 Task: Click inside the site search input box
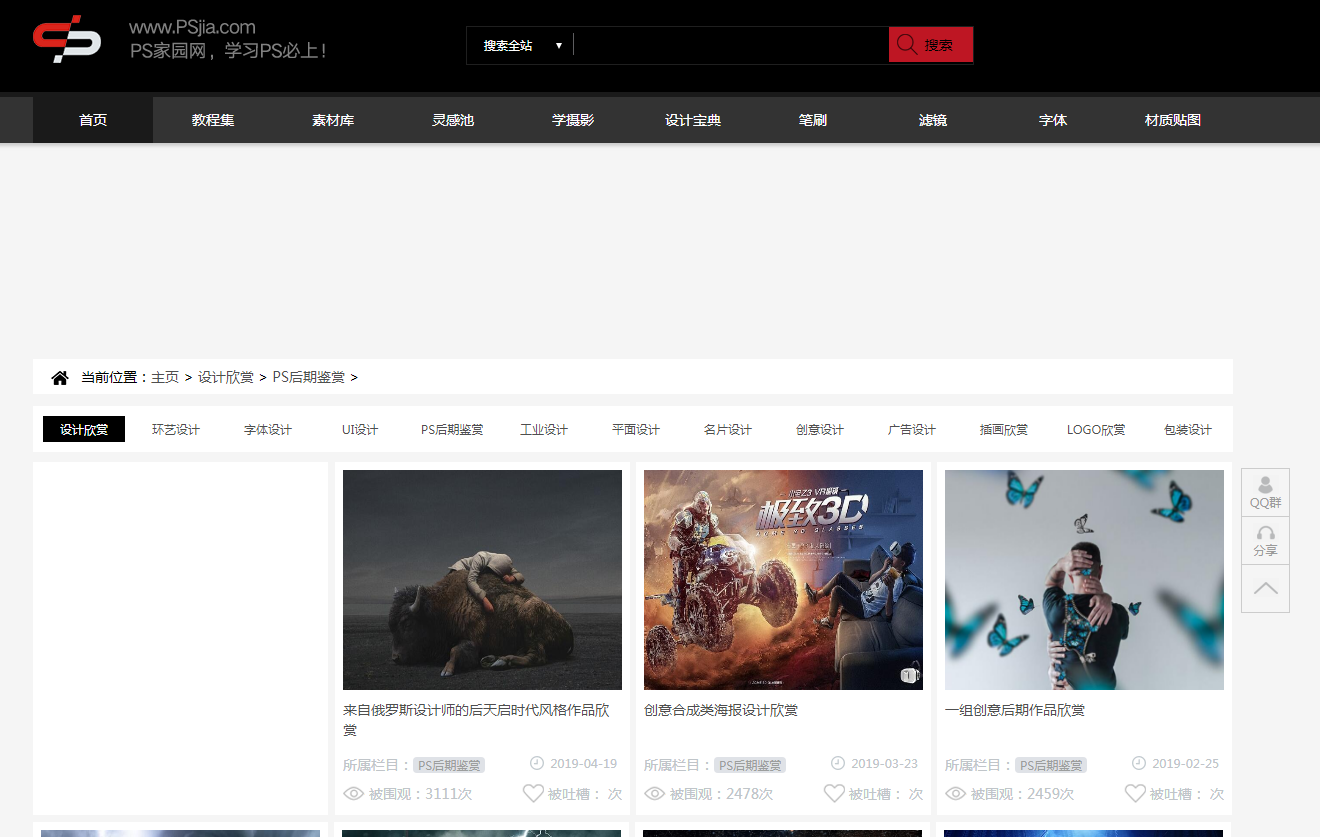click(730, 44)
